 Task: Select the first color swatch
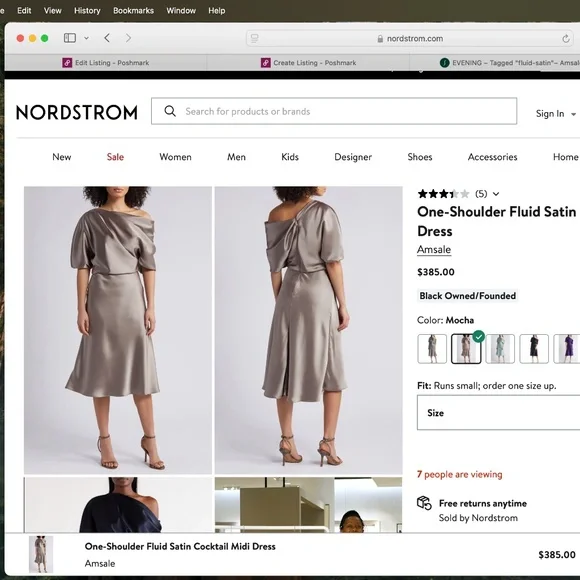pyautogui.click(x=432, y=349)
